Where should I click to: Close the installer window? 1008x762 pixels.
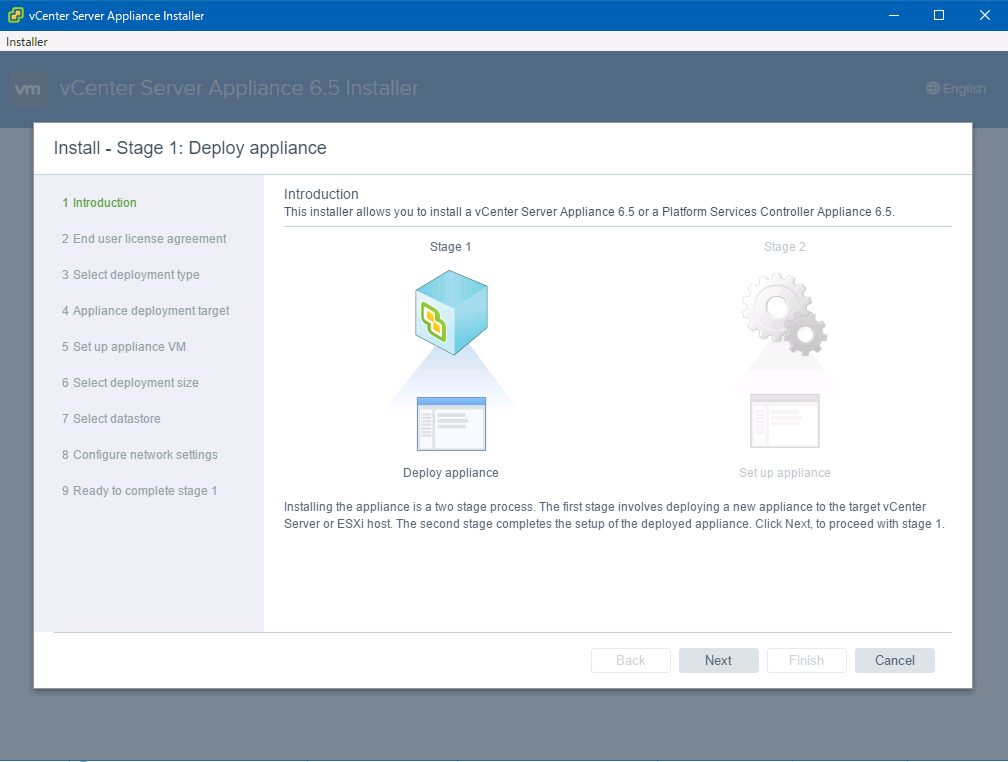[984, 15]
